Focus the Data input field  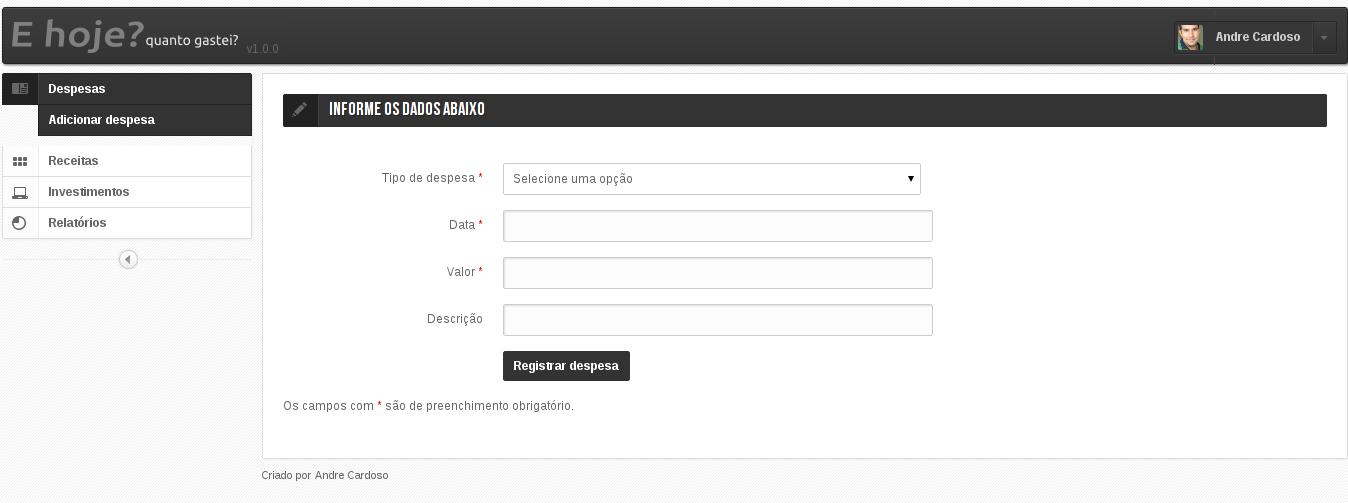718,226
